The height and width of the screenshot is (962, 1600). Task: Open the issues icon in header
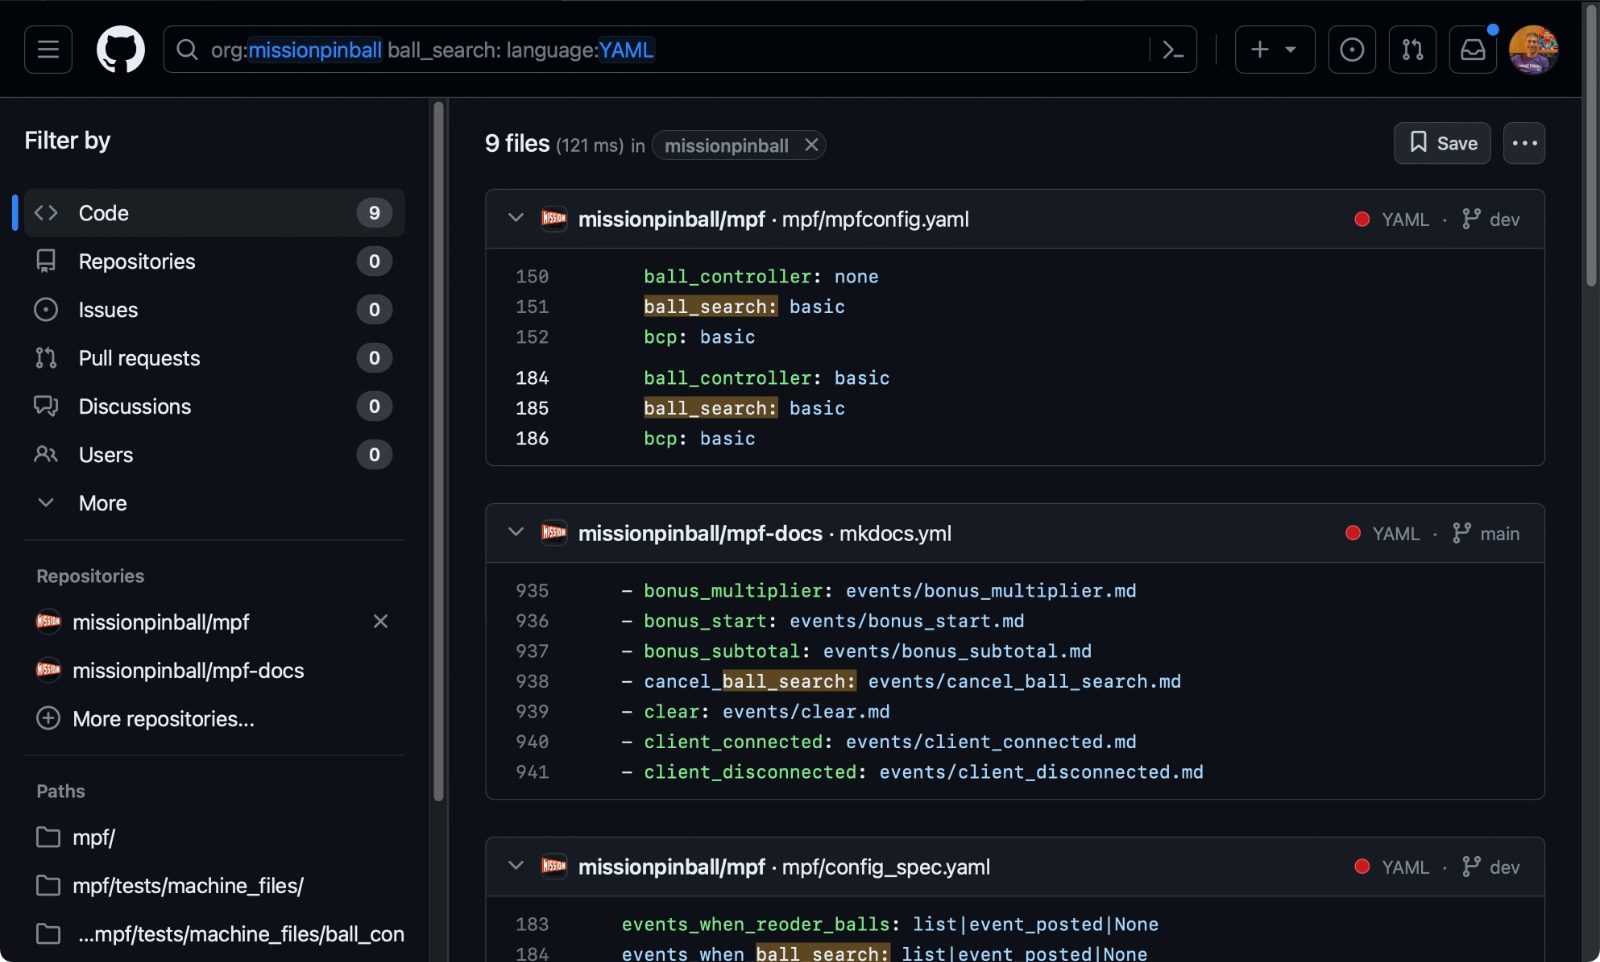point(1351,50)
